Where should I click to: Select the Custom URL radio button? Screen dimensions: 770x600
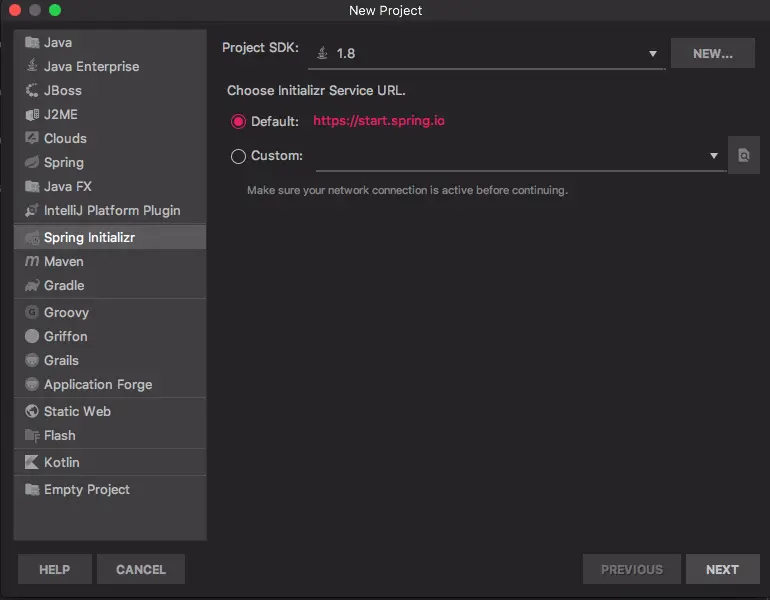(x=238, y=156)
